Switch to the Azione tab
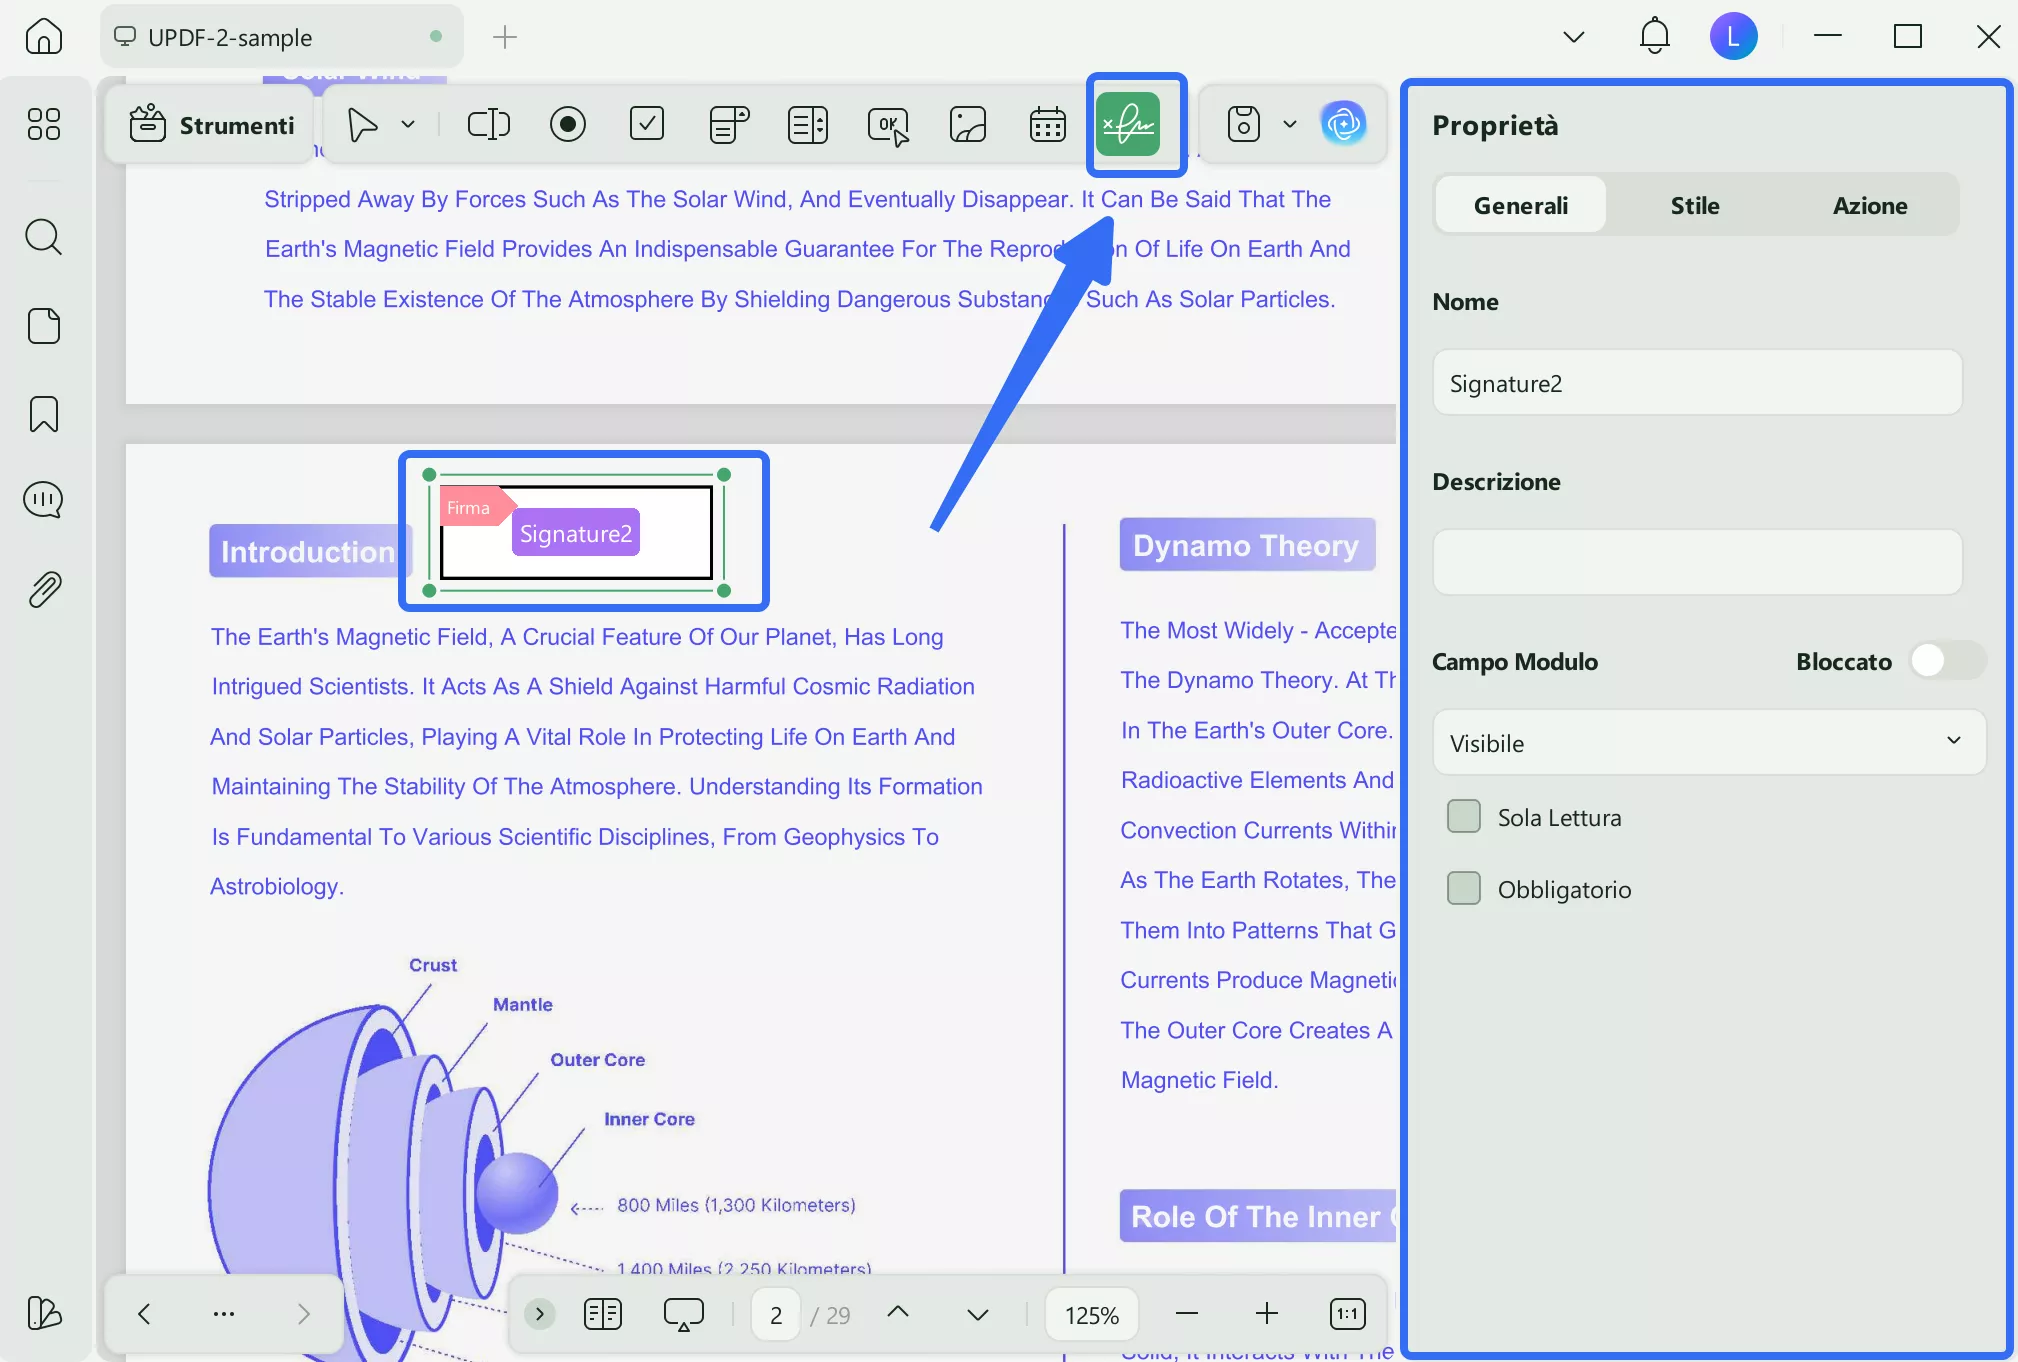Screen dimensions: 2018x1362 pyautogui.click(x=1869, y=206)
